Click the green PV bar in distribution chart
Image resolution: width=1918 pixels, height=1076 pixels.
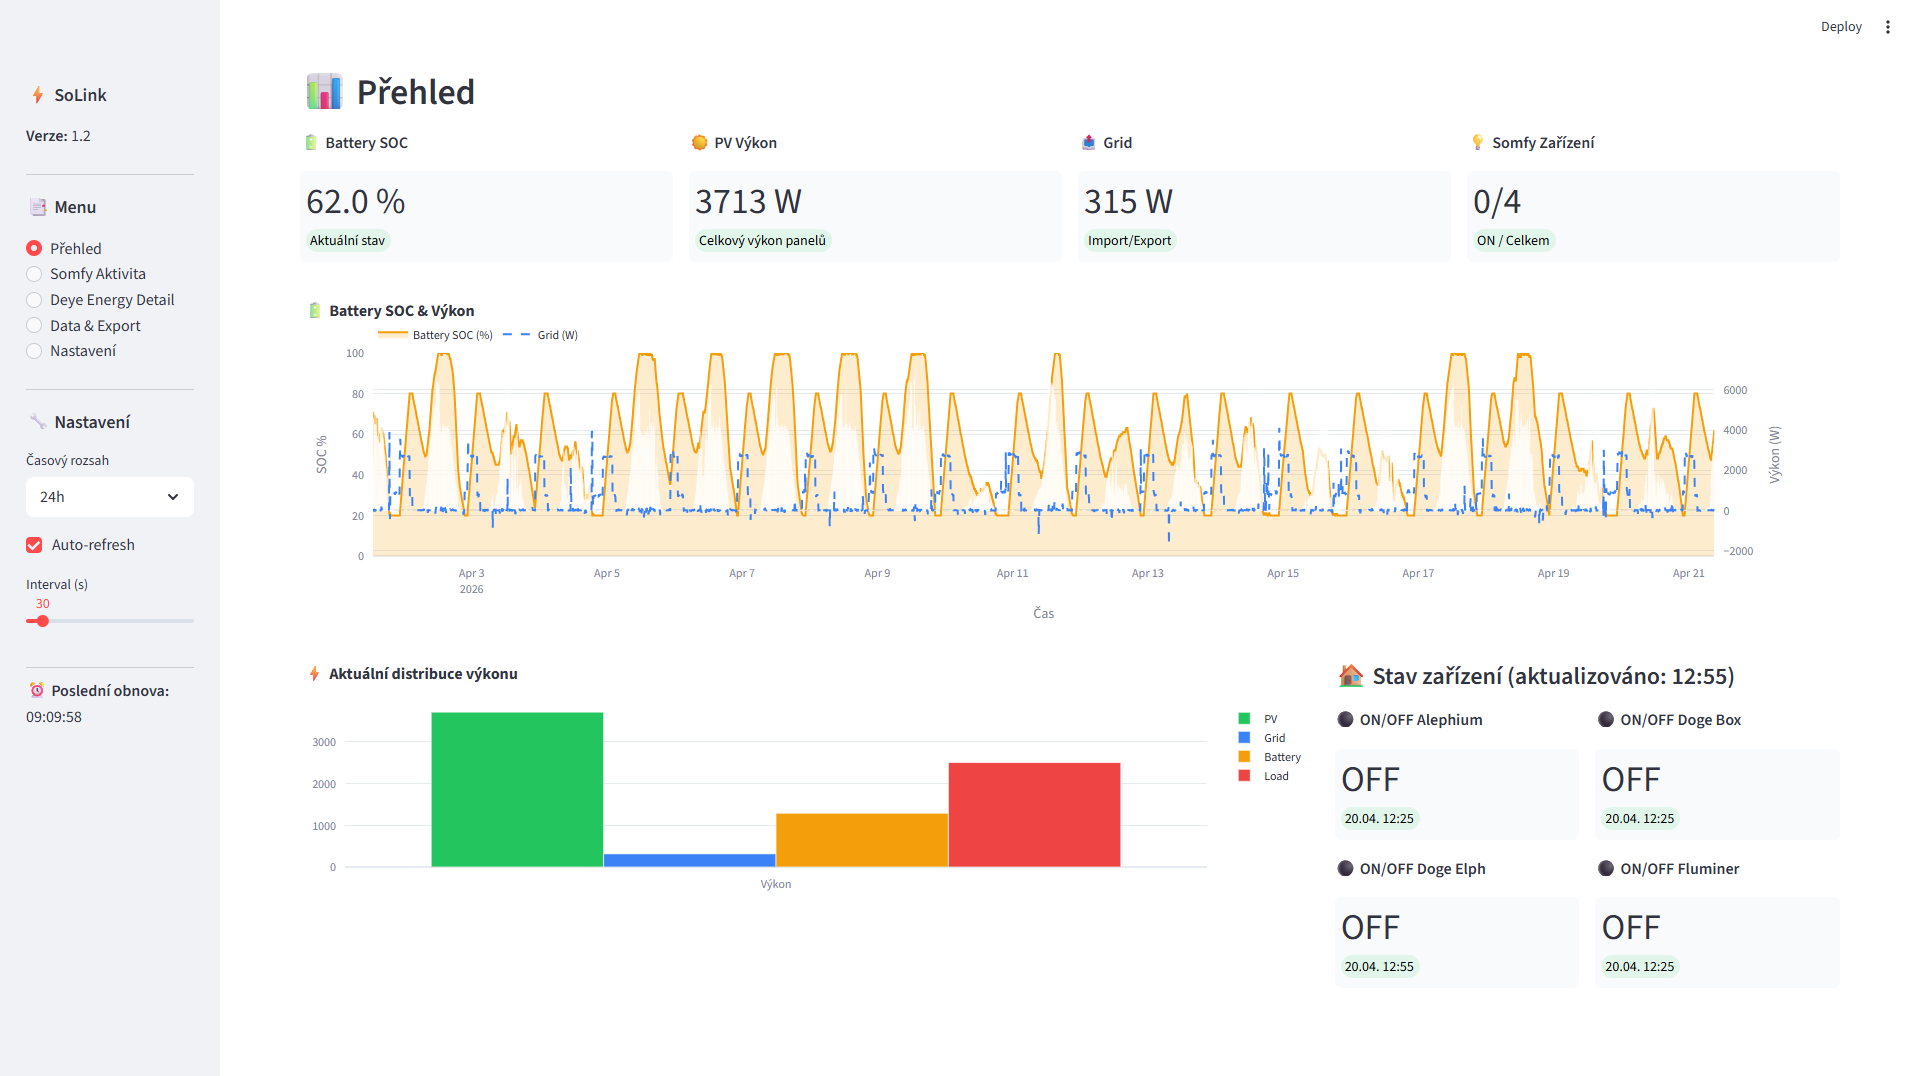[517, 789]
